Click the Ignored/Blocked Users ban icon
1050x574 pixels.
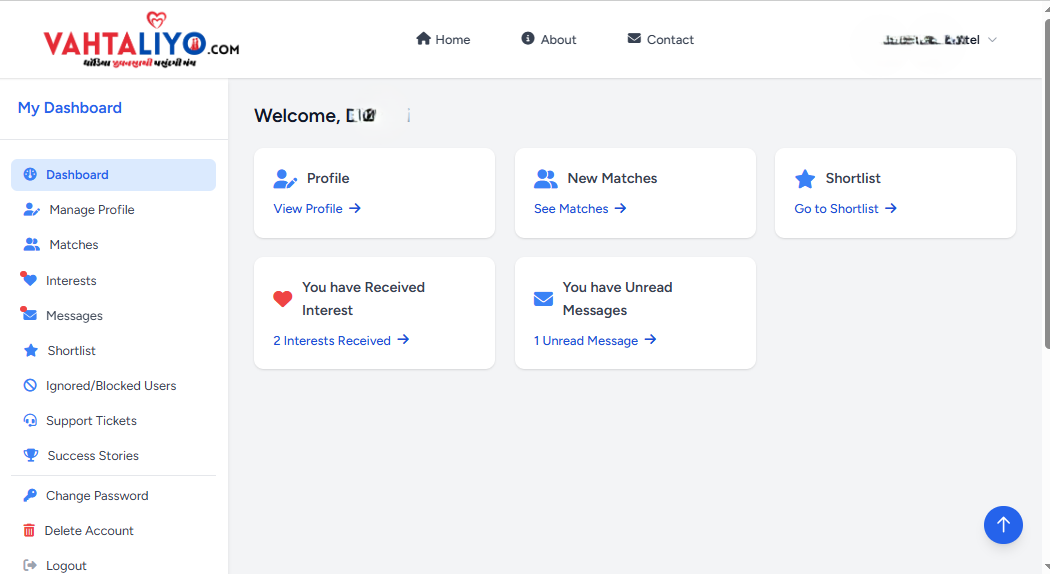(x=30, y=385)
